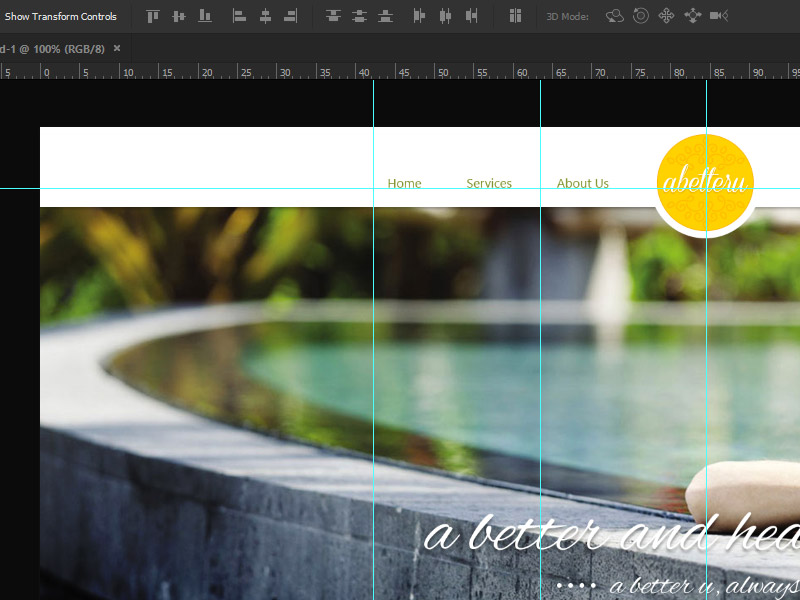Click Align Top Edges icon

[x=153, y=16]
